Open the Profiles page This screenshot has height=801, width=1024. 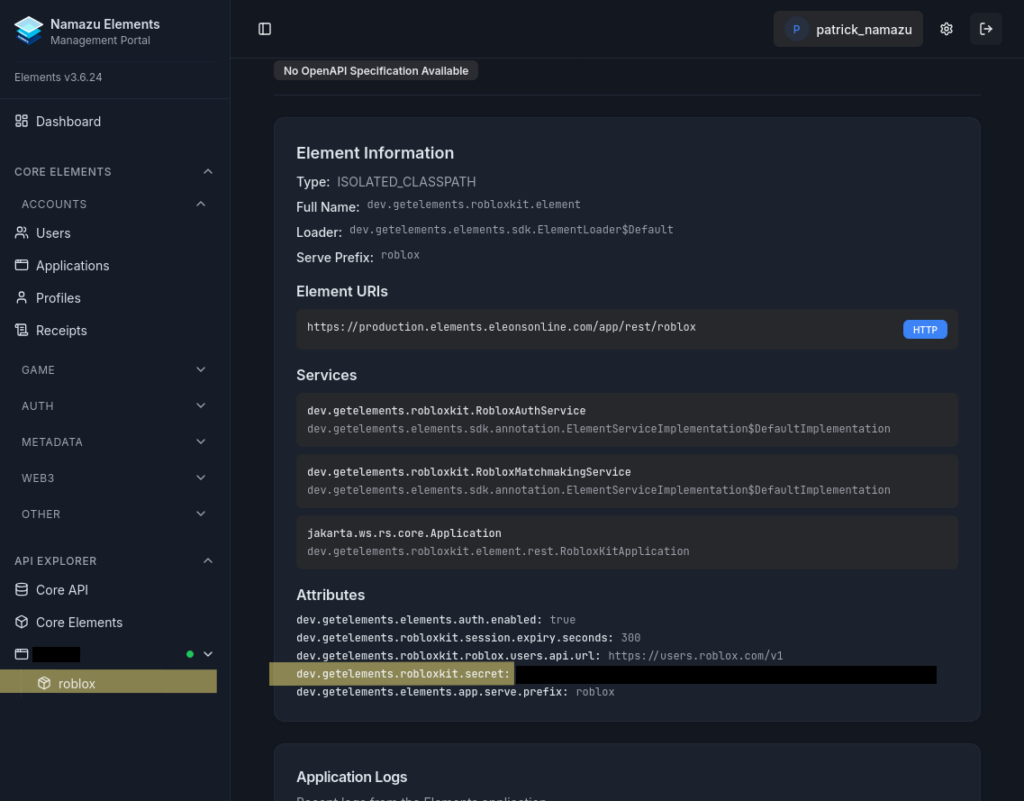coord(58,298)
